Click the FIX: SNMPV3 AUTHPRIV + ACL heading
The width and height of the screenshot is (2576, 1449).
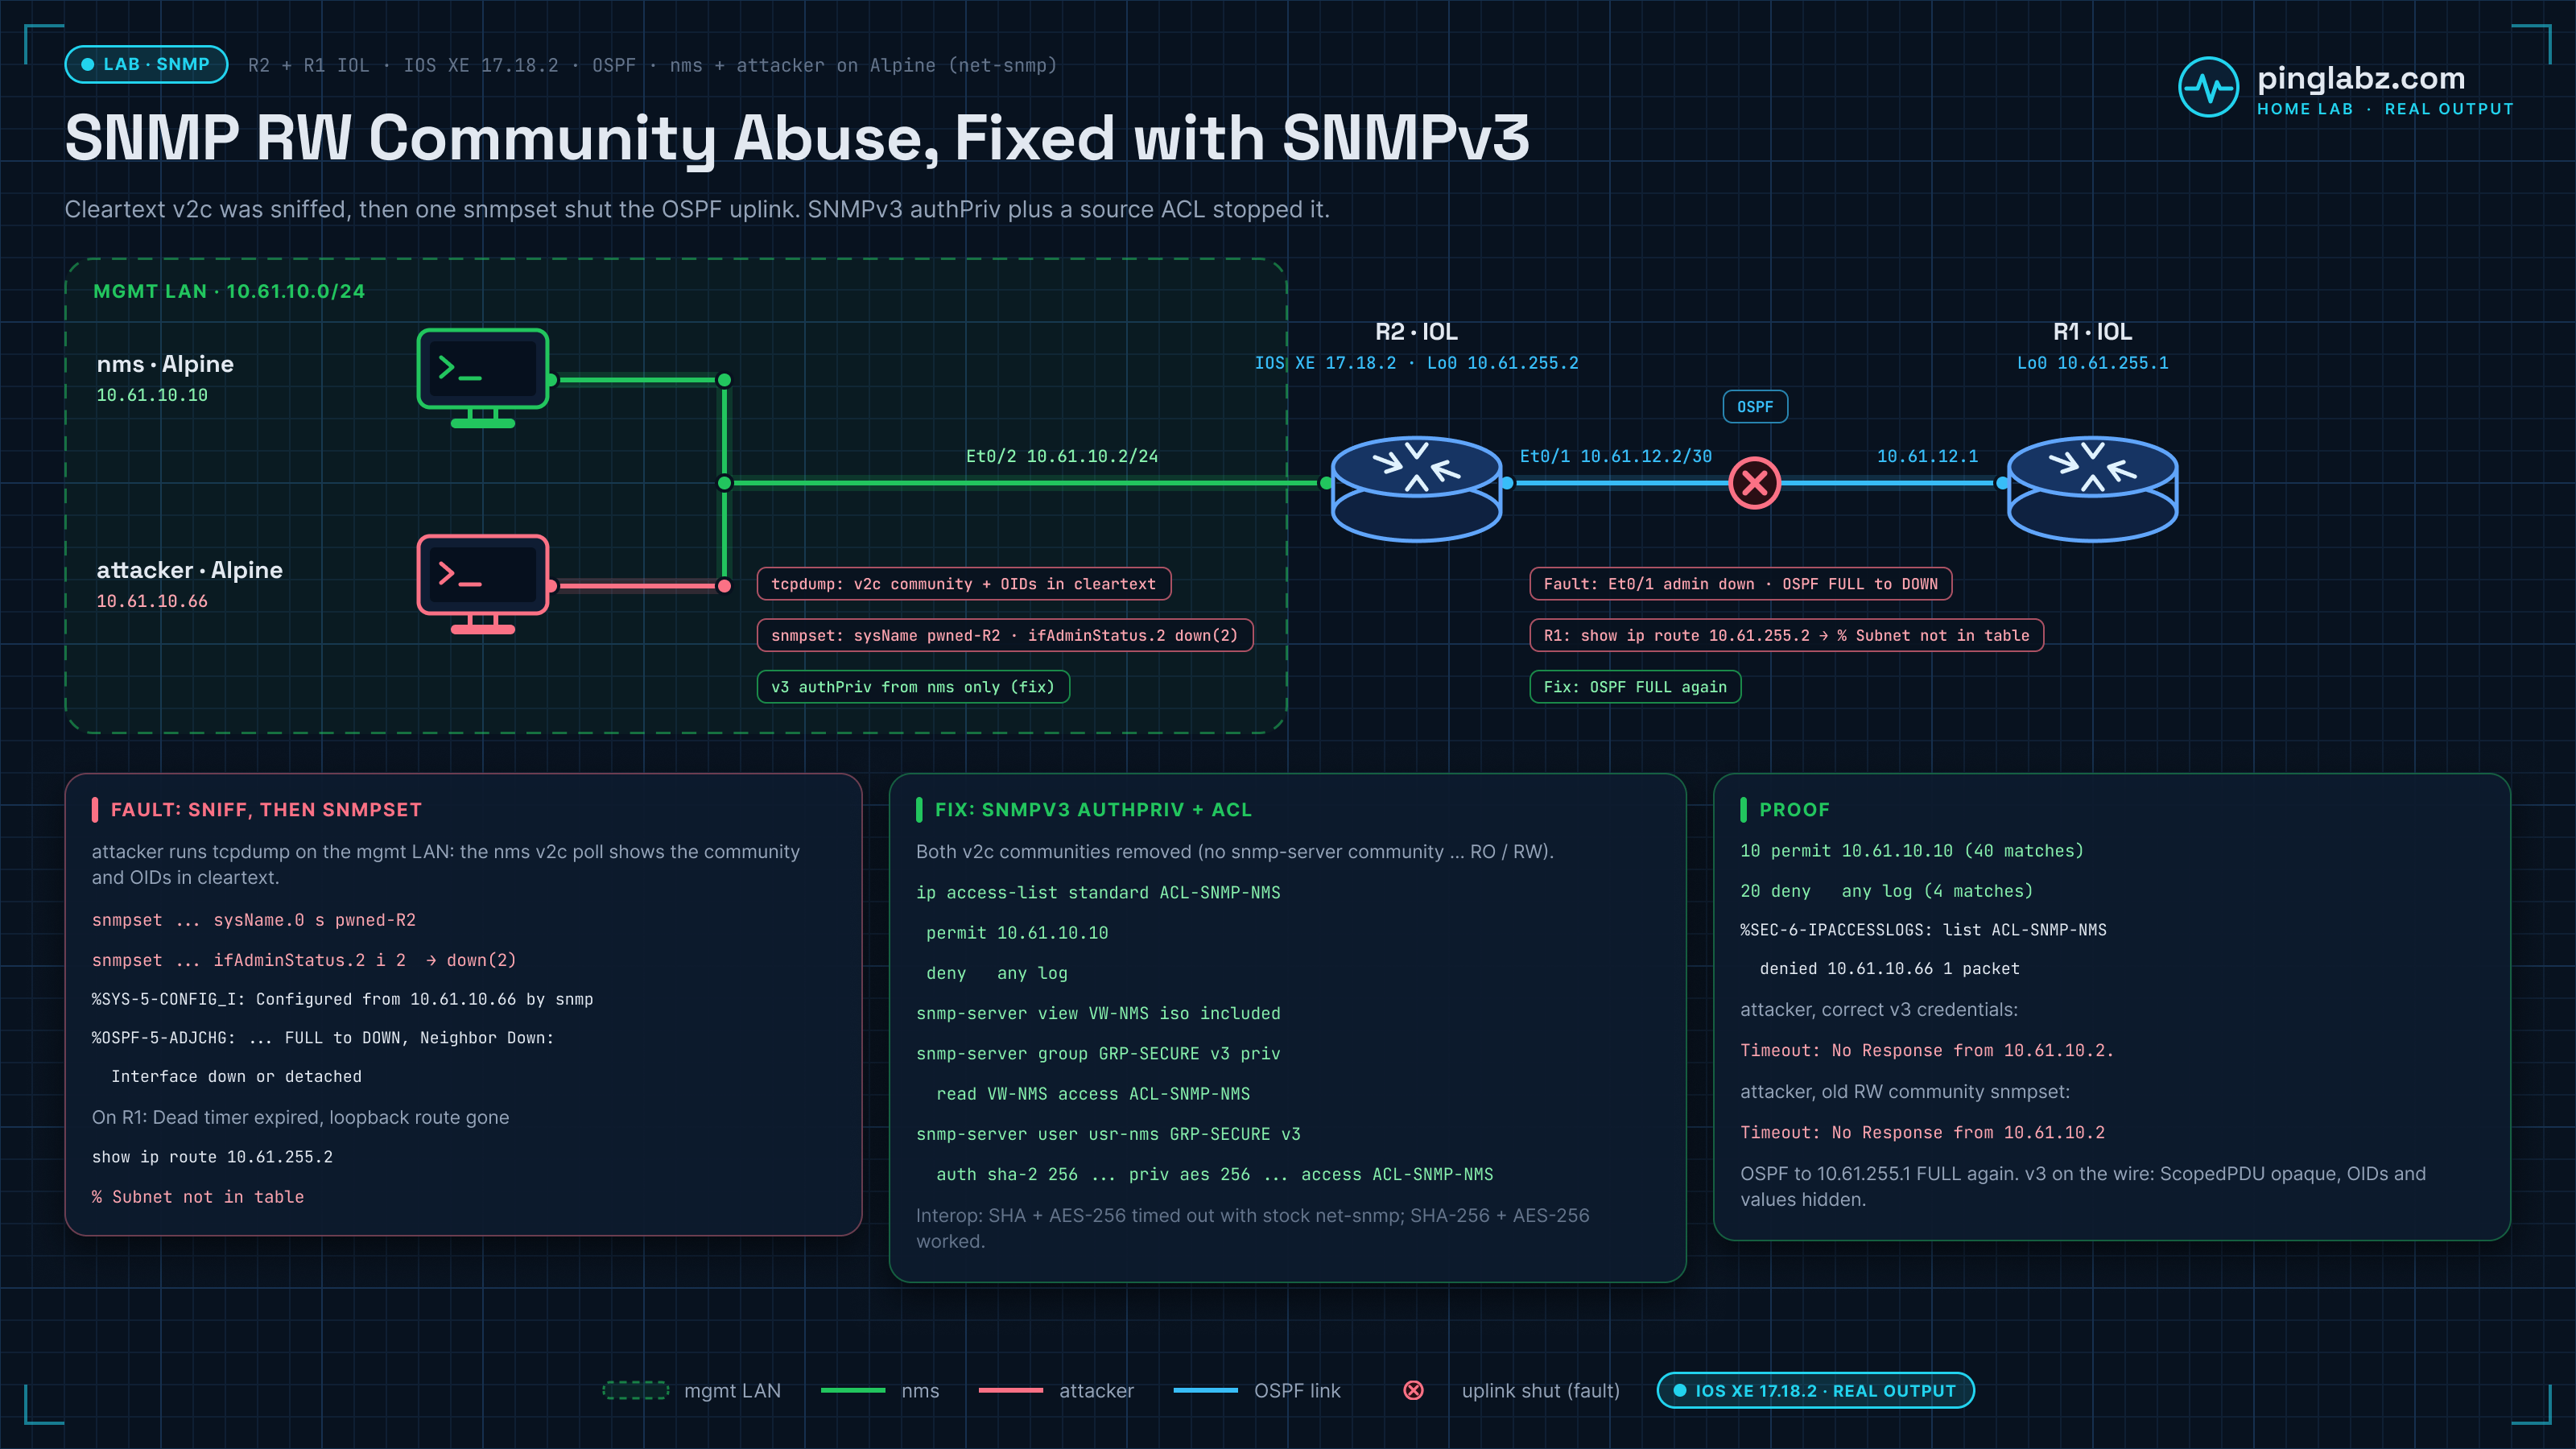1093,810
